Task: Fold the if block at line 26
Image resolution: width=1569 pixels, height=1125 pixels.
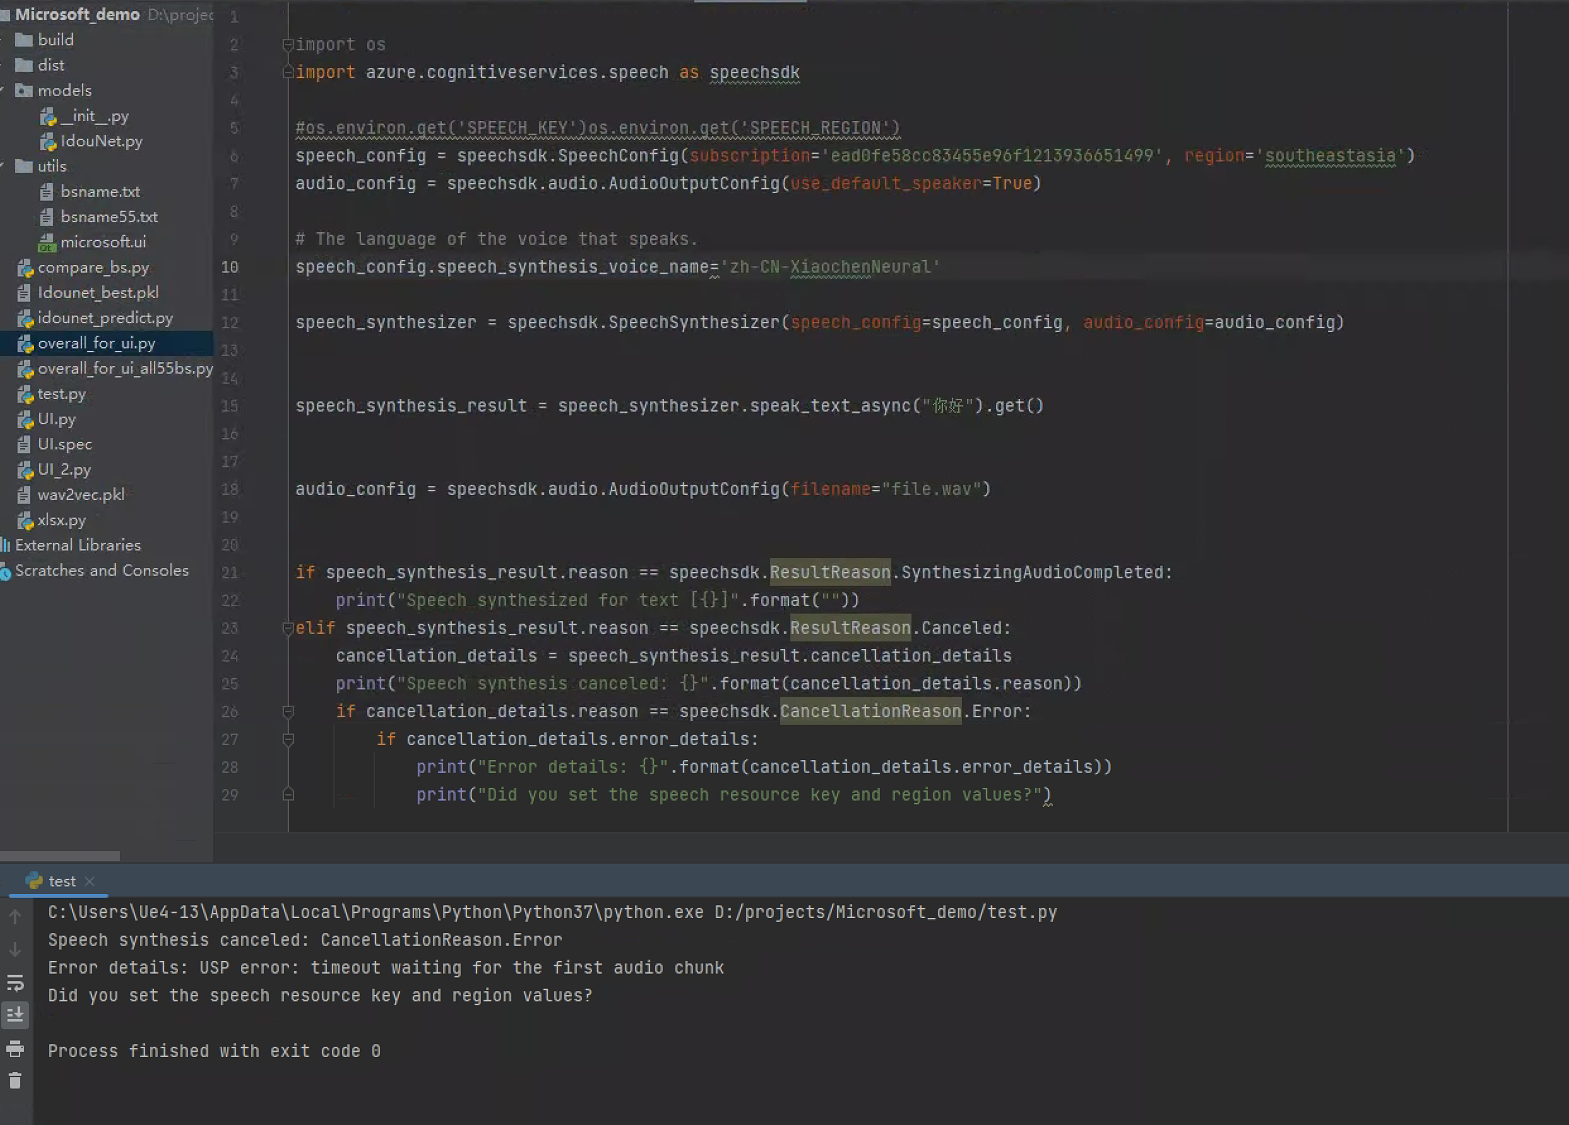Action: coord(288,712)
